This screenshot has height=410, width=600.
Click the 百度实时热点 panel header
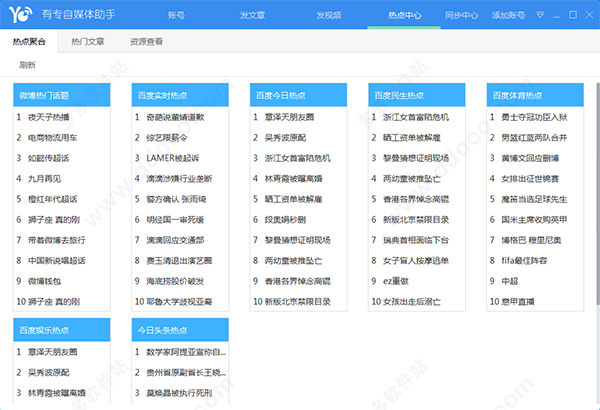coord(180,95)
